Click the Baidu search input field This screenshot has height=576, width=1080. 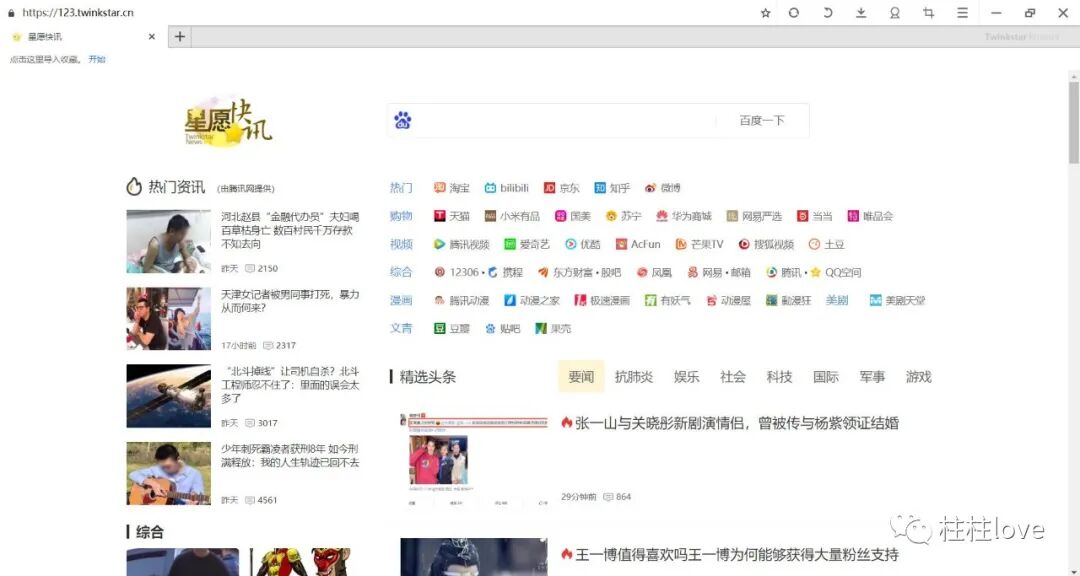coord(565,121)
